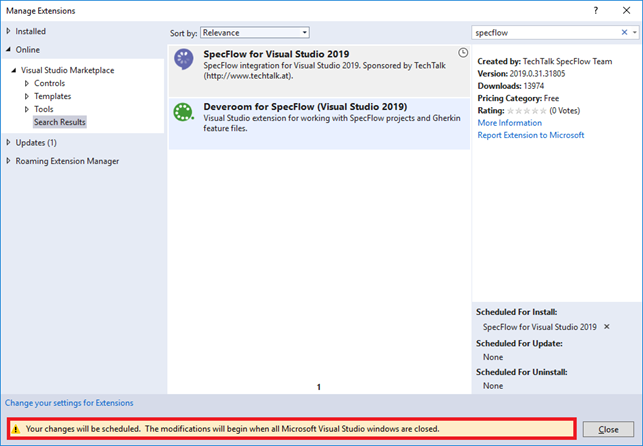Click the SpecFlow integration description text
643x446 pixels.
(x=324, y=71)
